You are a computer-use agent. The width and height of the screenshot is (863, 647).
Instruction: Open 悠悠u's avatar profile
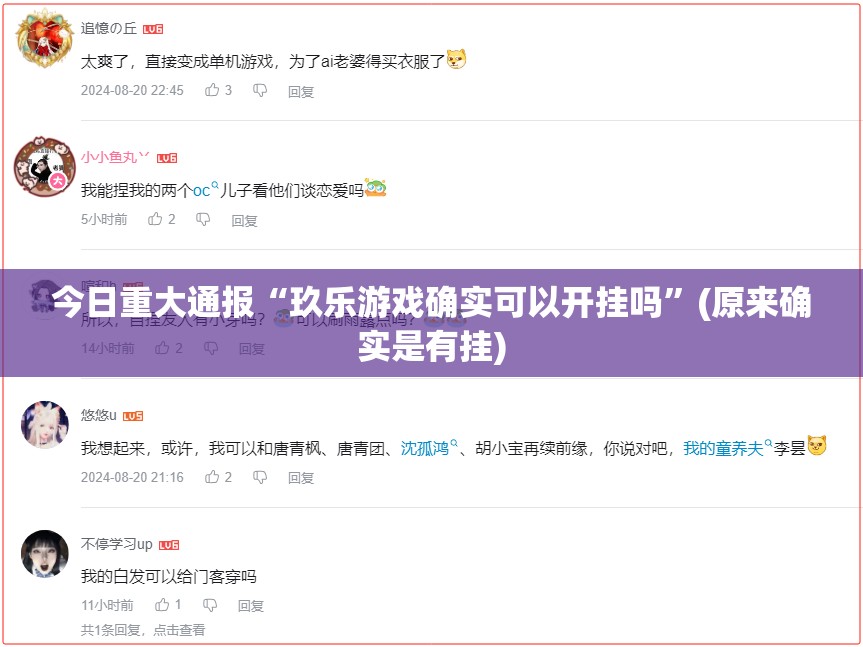(x=45, y=424)
